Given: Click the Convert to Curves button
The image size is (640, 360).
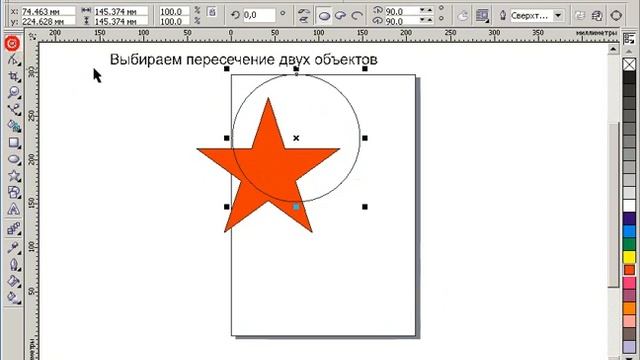Looking at the screenshot, I should click(616, 16).
